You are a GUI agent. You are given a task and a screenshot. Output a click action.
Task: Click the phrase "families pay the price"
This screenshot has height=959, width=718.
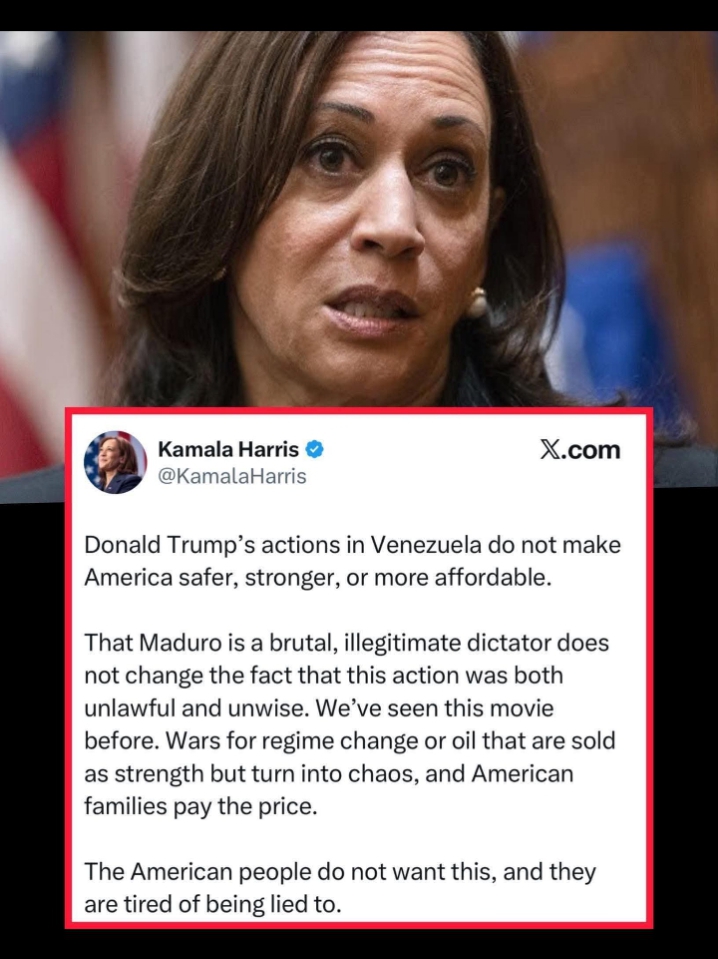tap(201, 806)
